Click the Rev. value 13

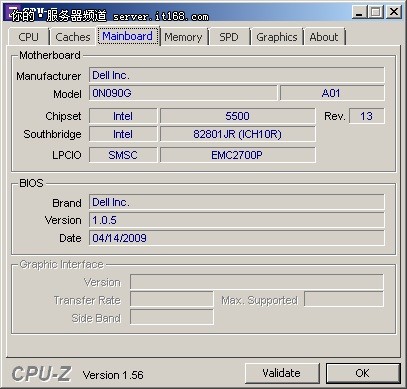click(367, 116)
